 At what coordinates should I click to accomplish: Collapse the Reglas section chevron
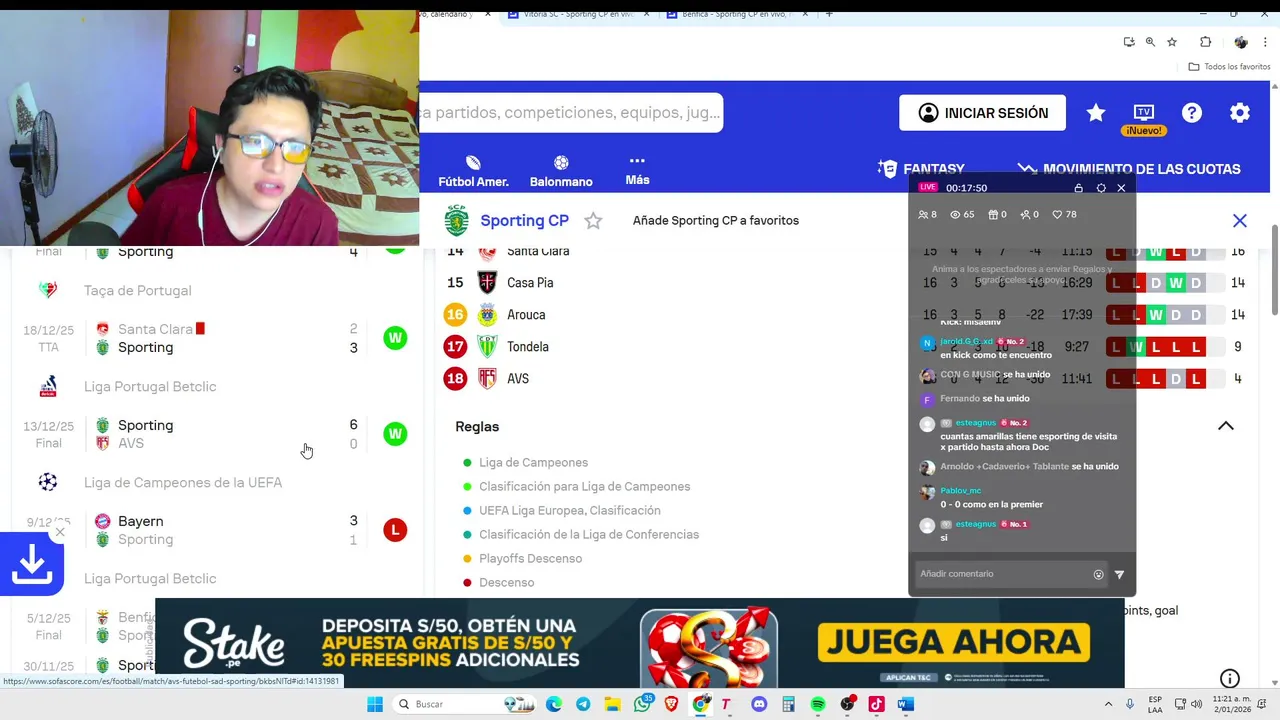tap(1225, 426)
